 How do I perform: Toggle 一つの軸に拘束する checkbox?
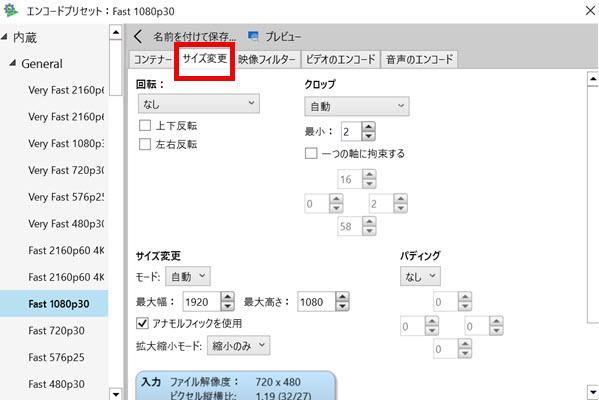coord(311,154)
